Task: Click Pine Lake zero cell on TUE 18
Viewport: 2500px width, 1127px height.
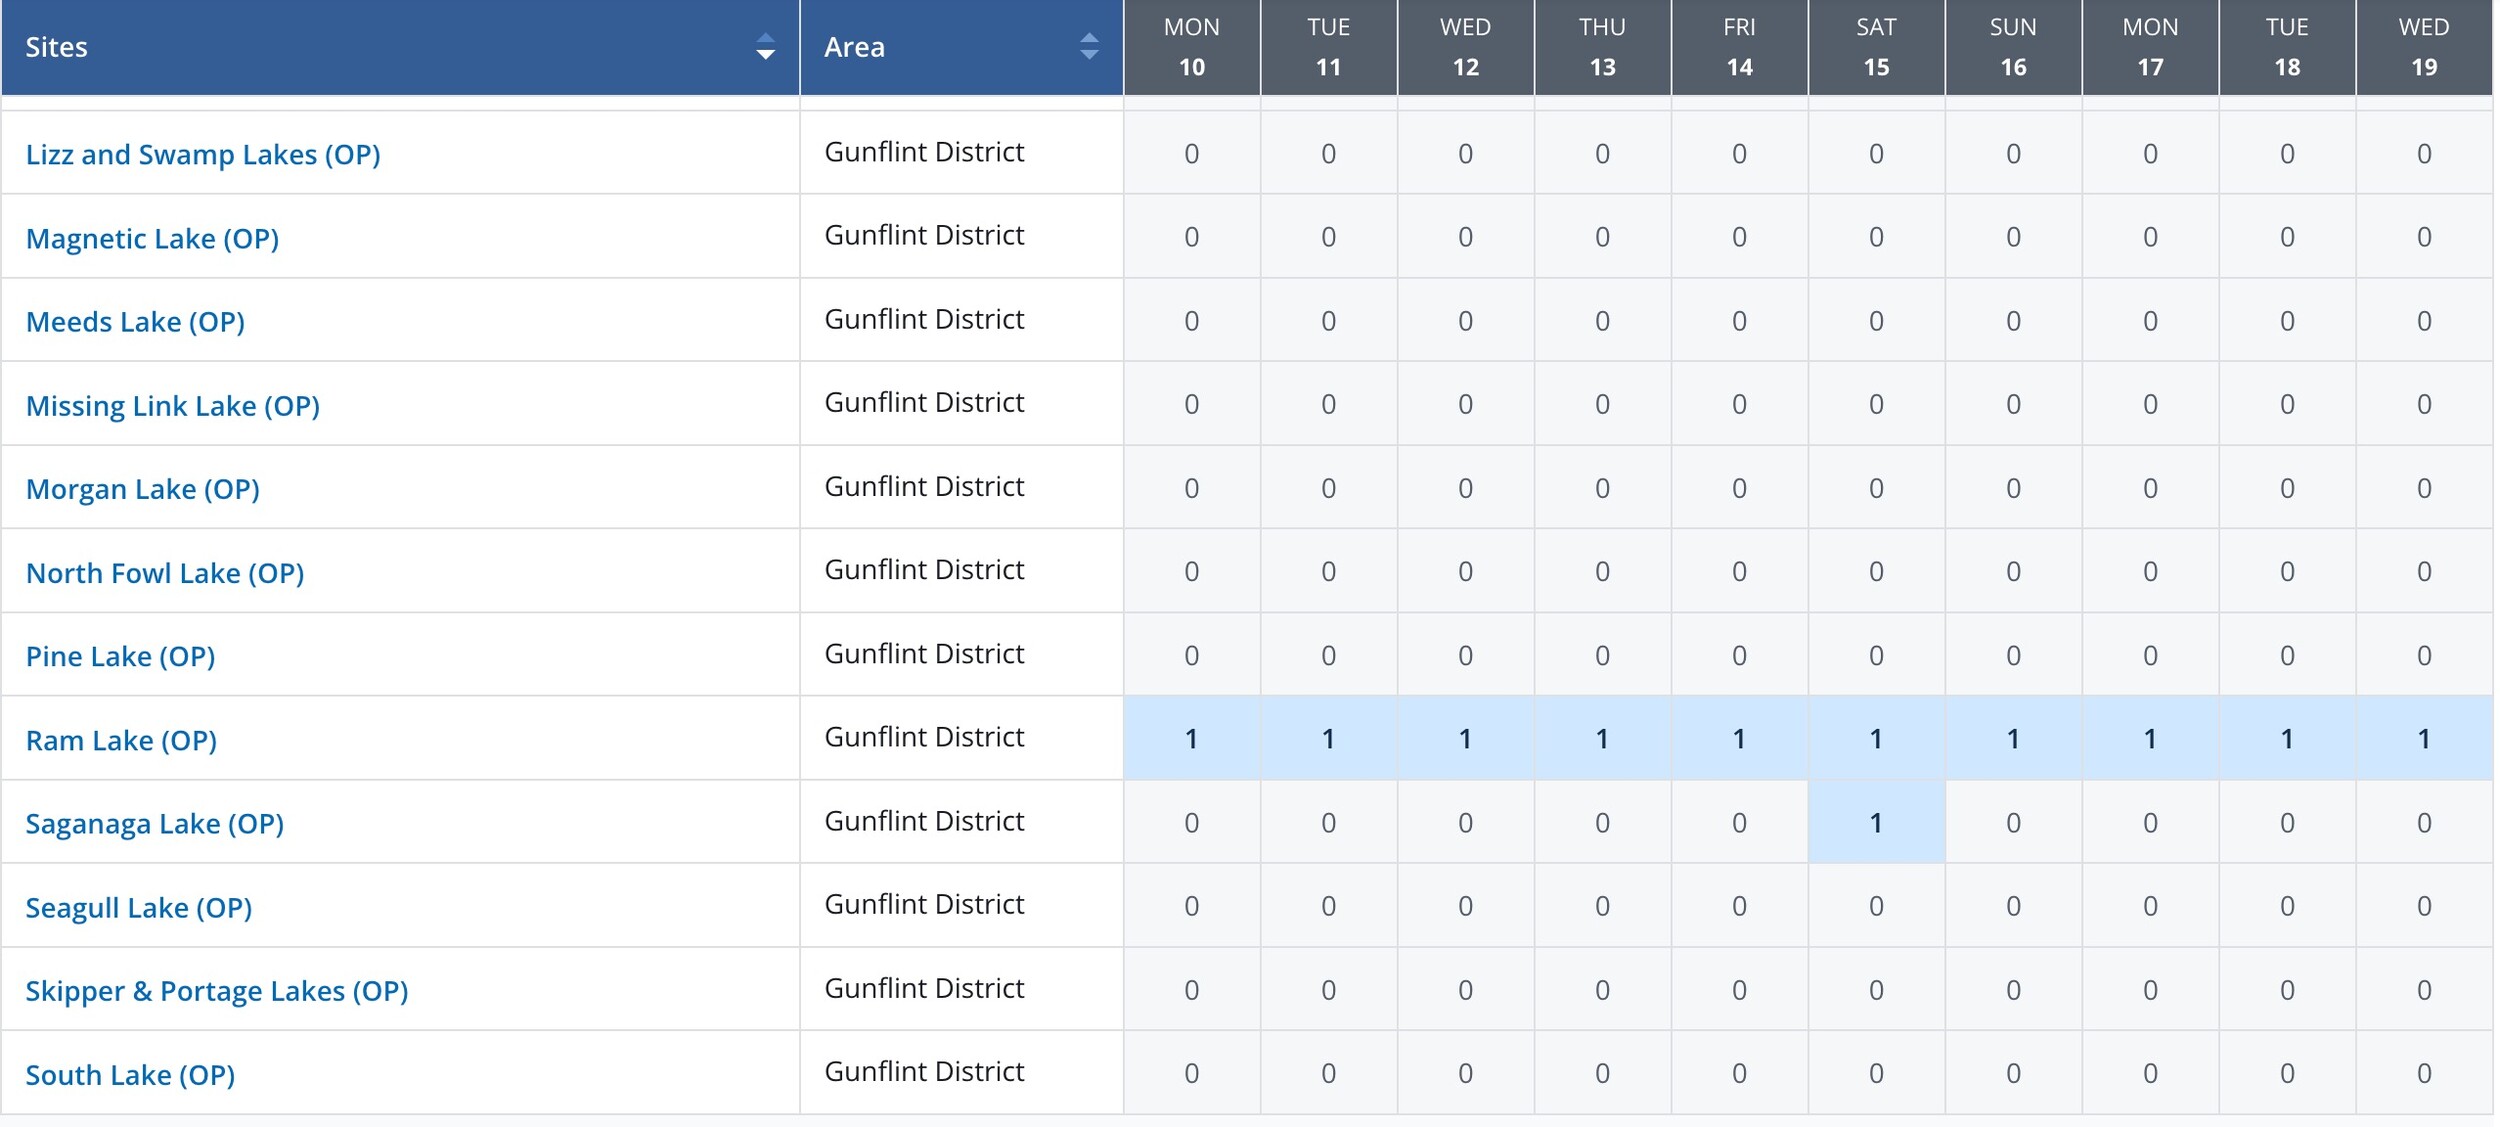Action: pos(2288,655)
